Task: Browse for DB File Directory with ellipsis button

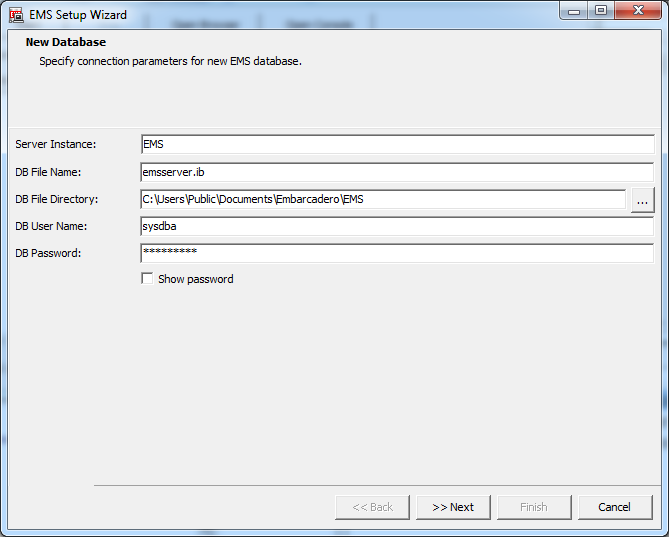Action: coord(643,199)
